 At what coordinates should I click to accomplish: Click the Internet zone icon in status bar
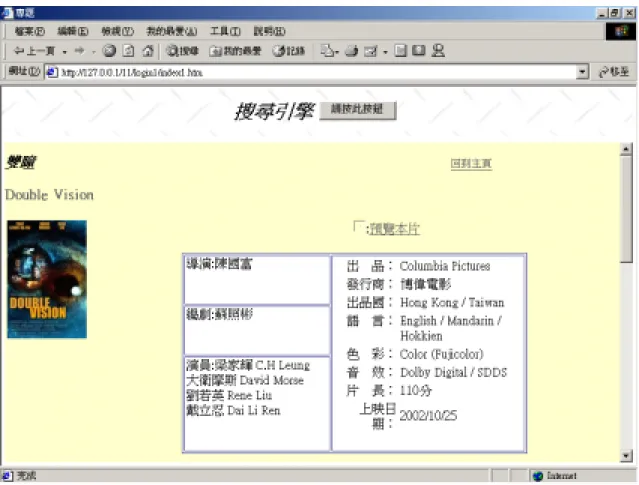tap(538, 476)
